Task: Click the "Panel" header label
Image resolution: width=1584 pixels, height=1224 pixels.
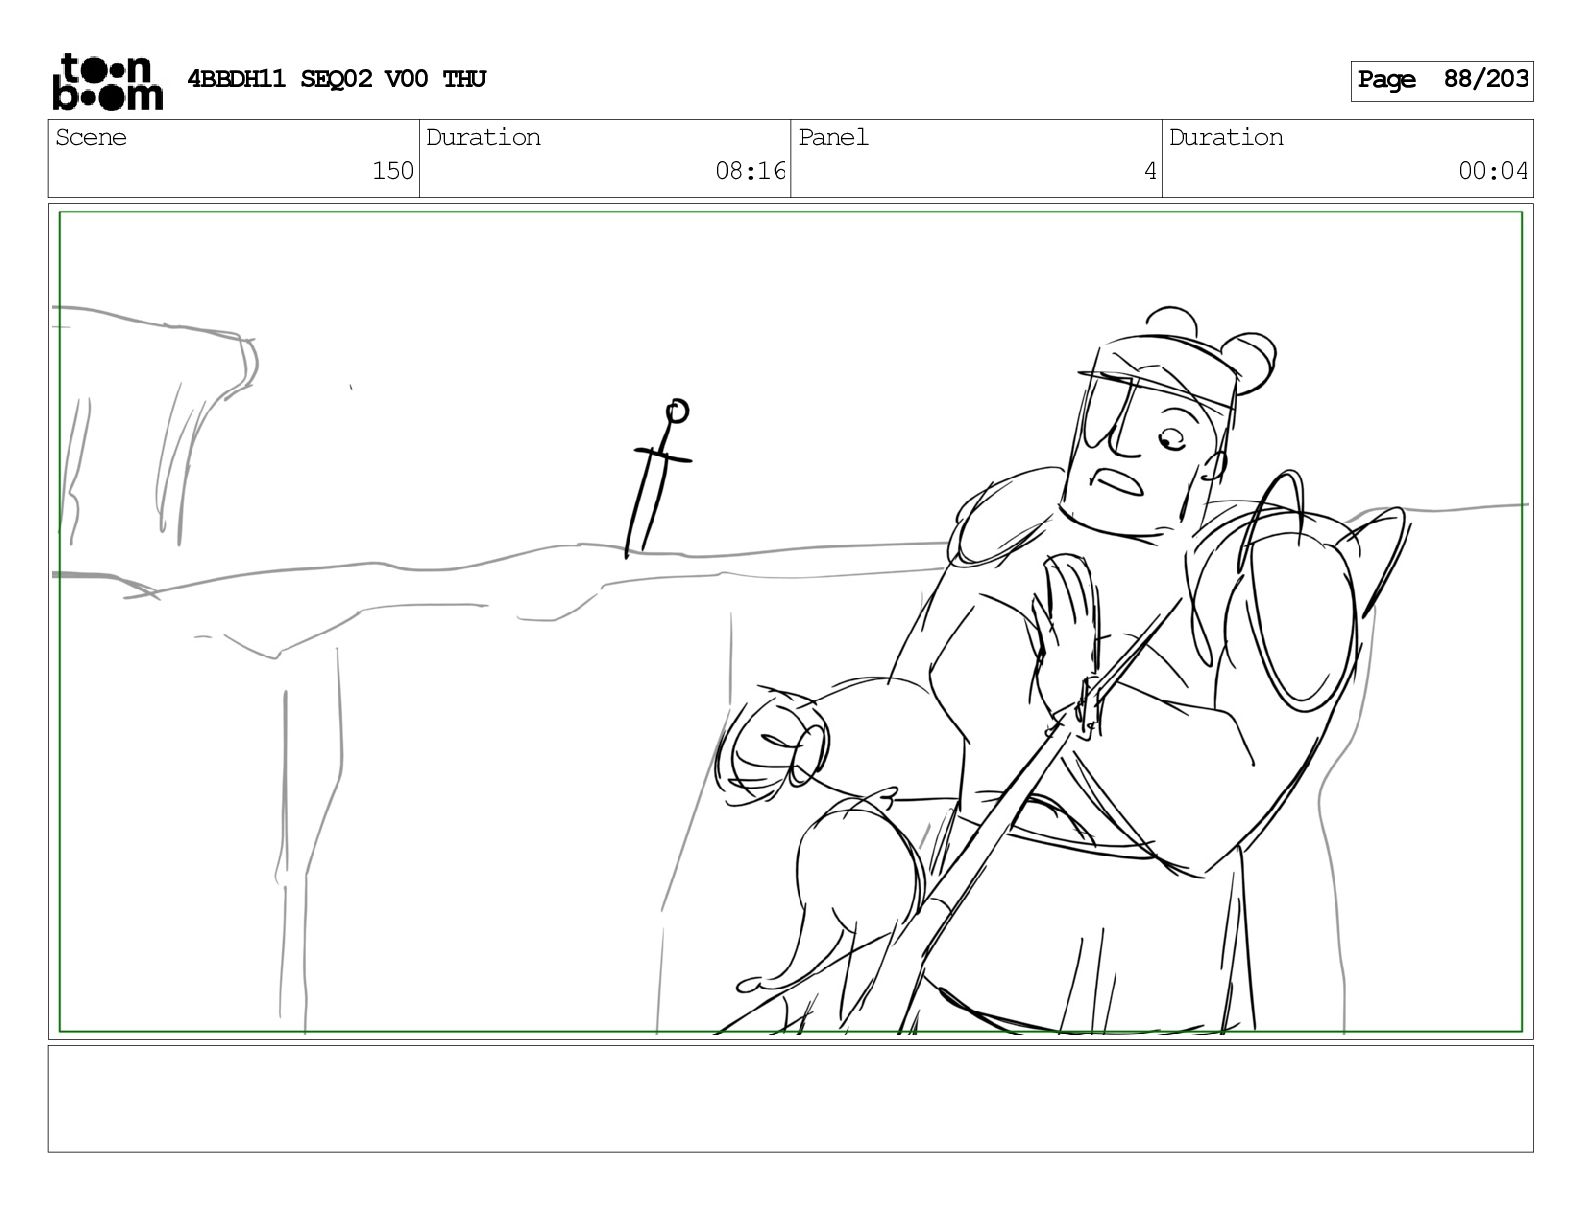Action: pyautogui.click(x=834, y=137)
